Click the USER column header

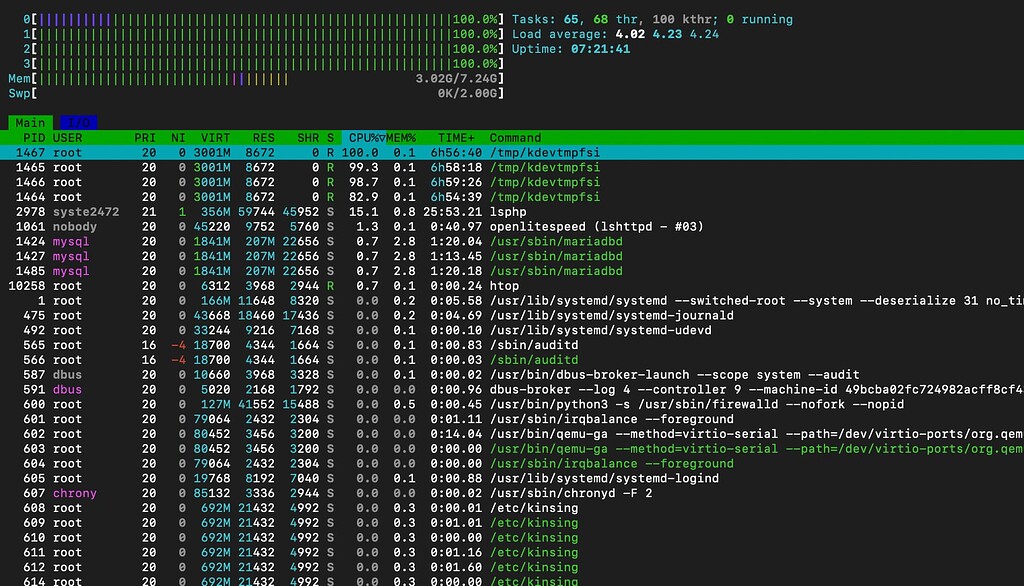click(68, 138)
